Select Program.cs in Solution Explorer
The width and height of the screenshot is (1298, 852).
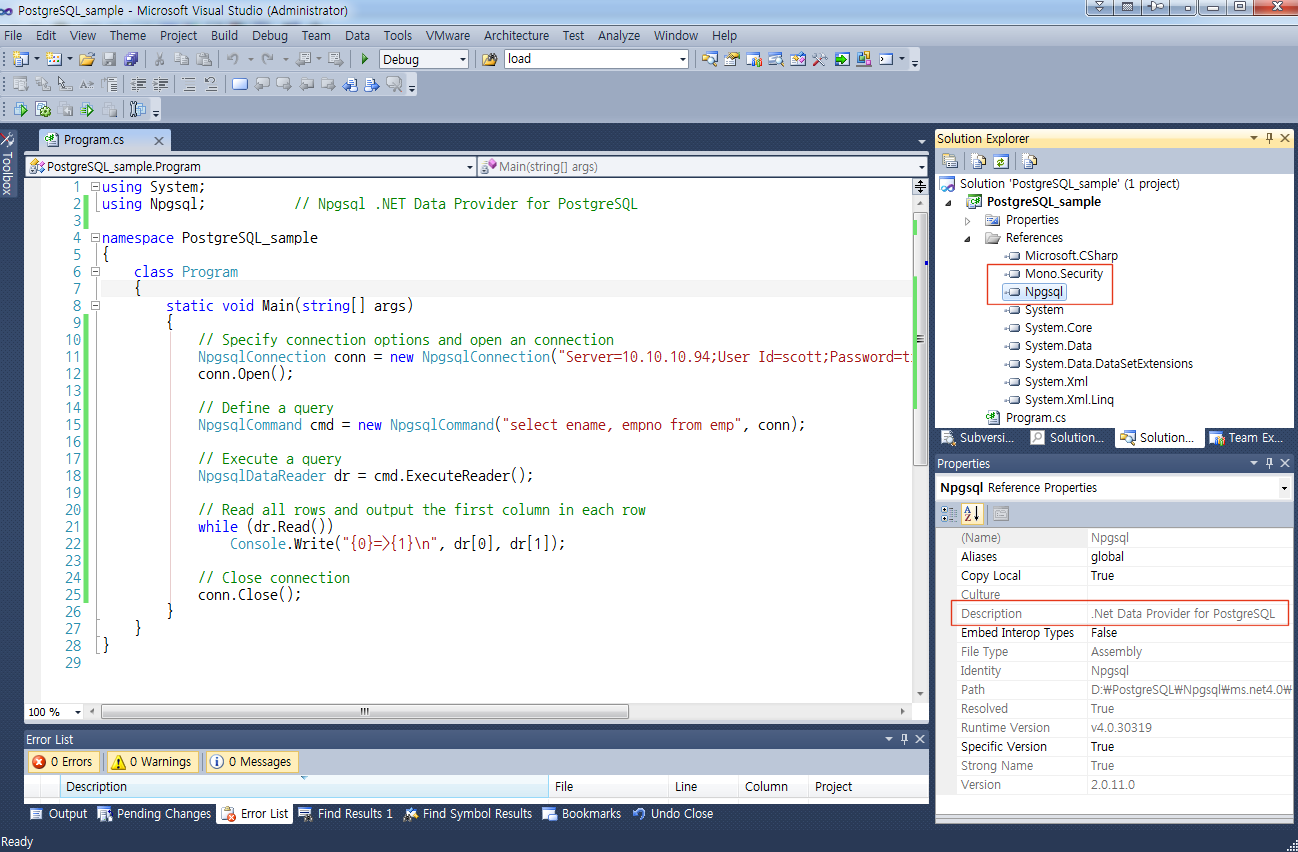(1035, 418)
